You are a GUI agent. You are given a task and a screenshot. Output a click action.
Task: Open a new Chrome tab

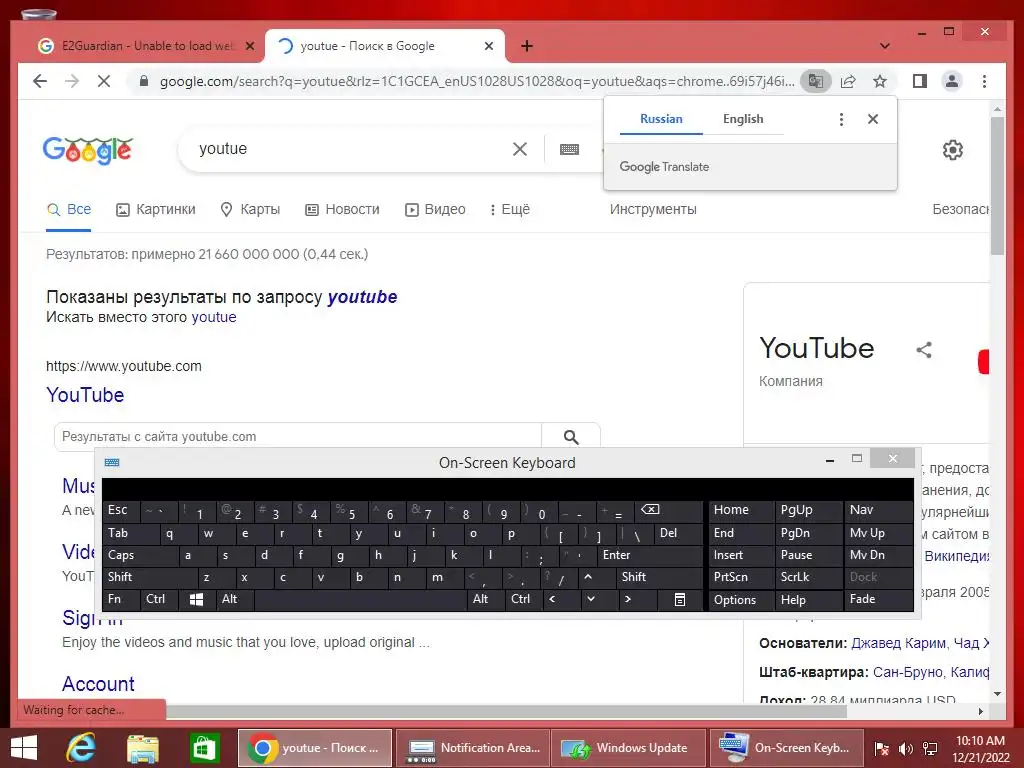coord(527,46)
